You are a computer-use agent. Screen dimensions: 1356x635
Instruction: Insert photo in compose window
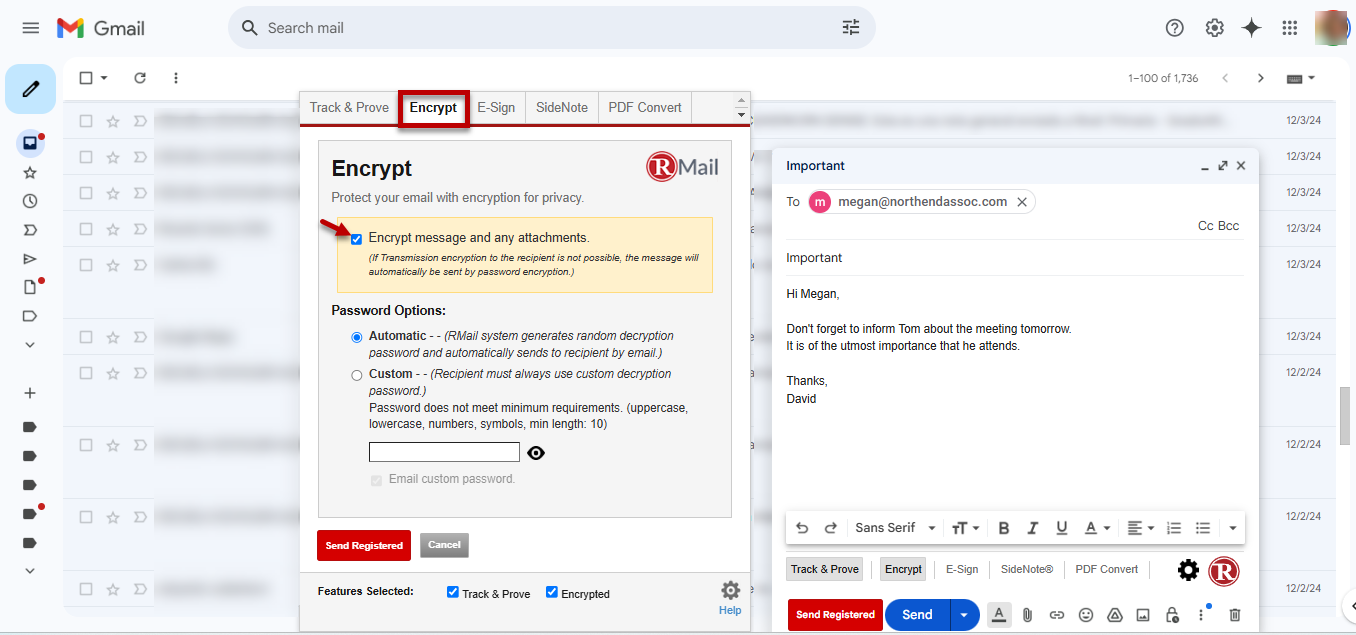pos(1143,615)
